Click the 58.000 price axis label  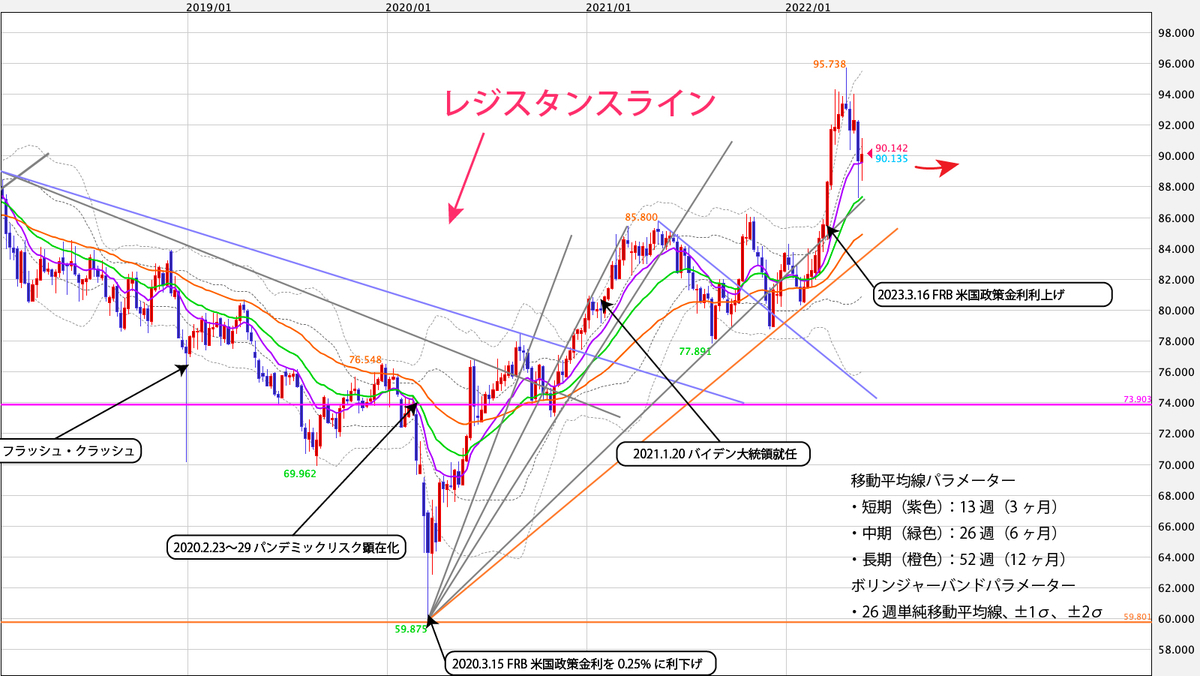click(1175, 650)
